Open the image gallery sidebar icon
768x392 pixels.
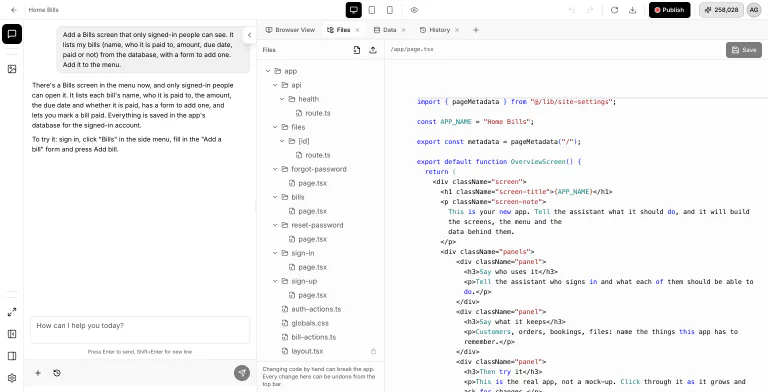point(12,69)
